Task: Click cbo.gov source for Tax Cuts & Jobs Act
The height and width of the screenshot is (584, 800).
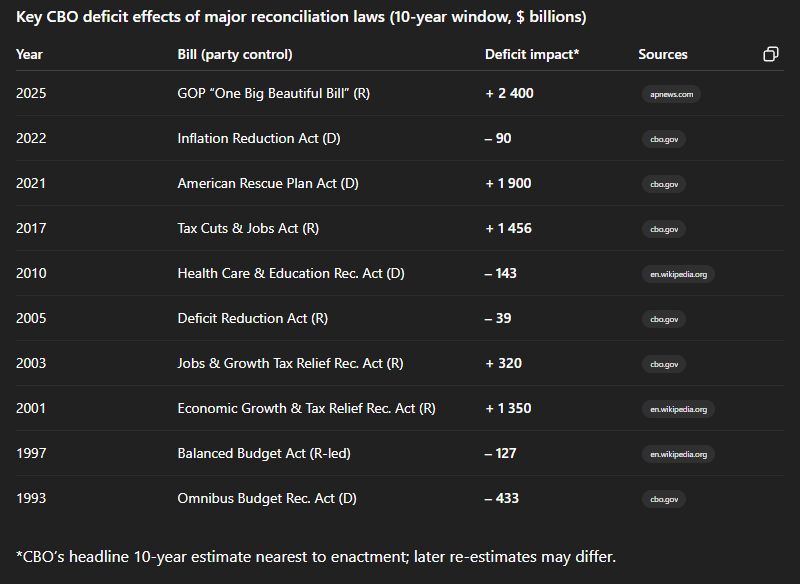Action: pos(664,229)
